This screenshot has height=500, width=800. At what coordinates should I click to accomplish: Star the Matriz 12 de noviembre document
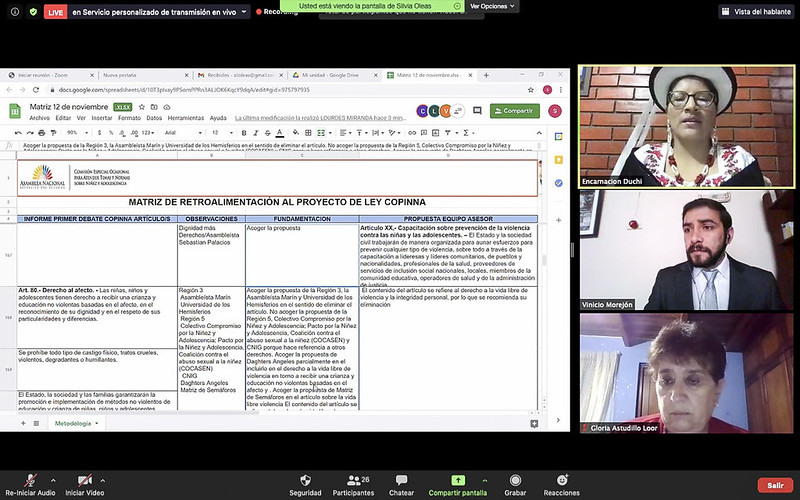pyautogui.click(x=142, y=107)
